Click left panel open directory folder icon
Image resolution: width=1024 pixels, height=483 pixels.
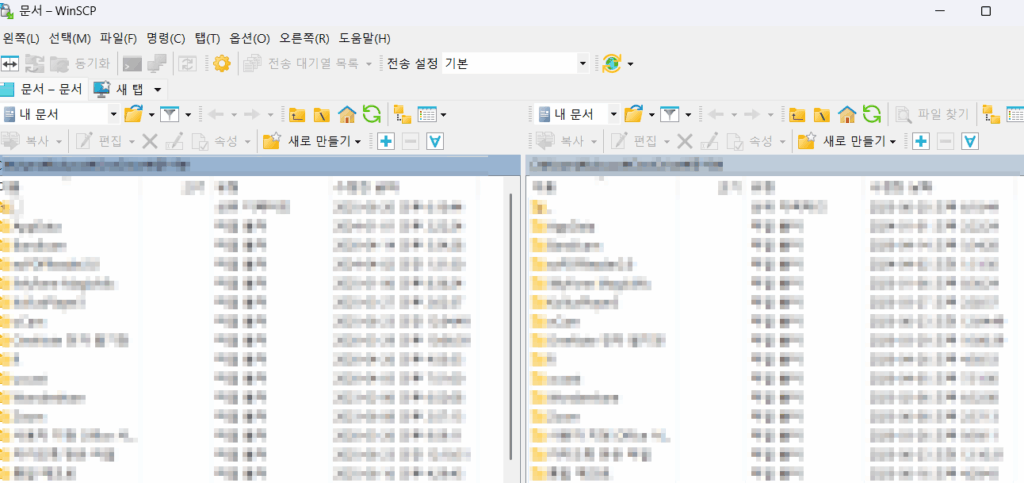coord(133,114)
